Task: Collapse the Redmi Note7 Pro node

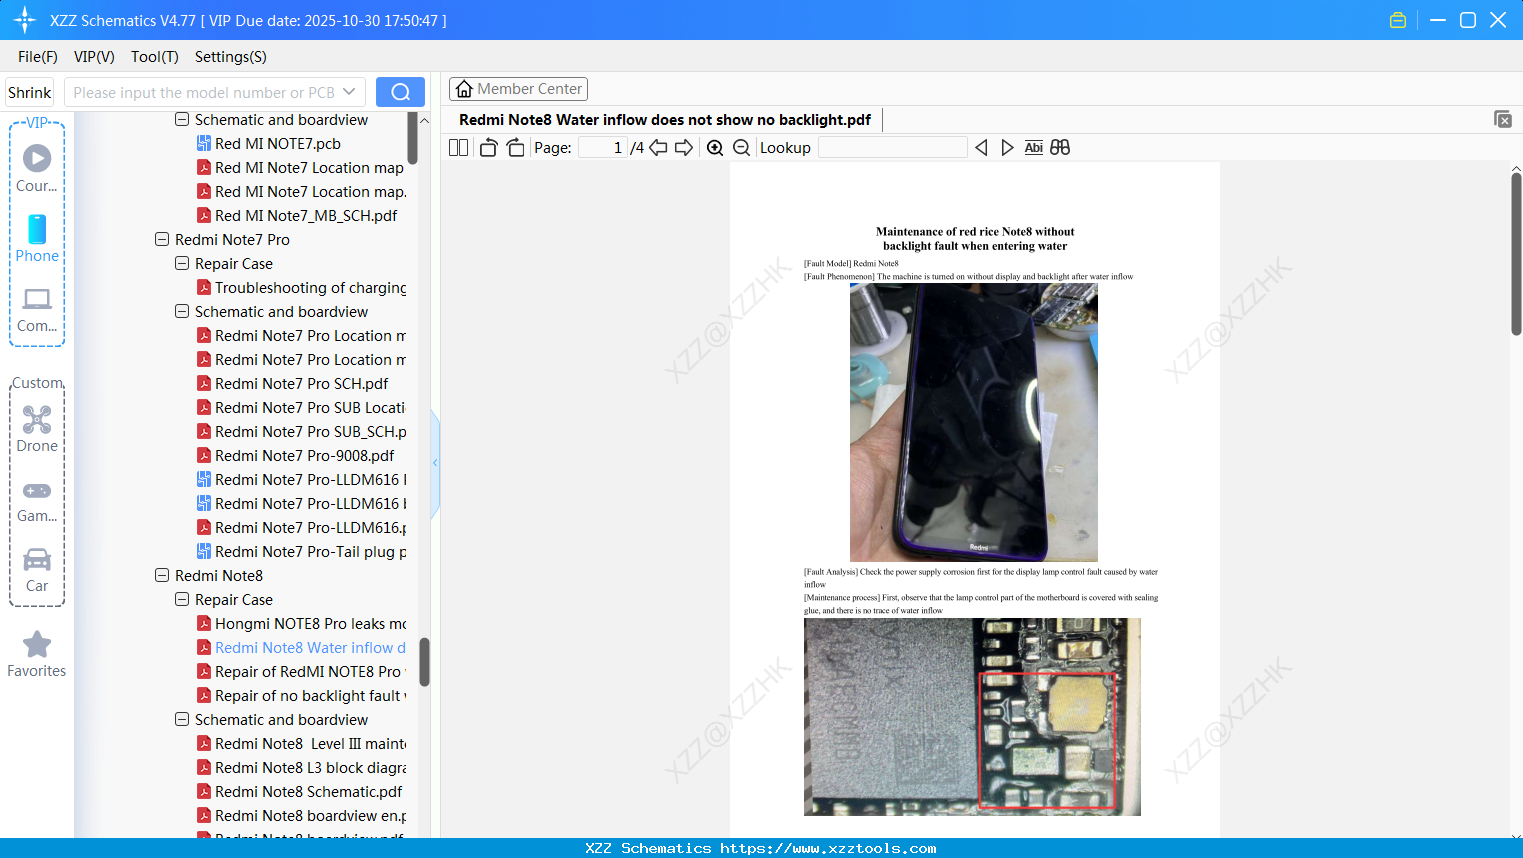Action: [x=162, y=240]
